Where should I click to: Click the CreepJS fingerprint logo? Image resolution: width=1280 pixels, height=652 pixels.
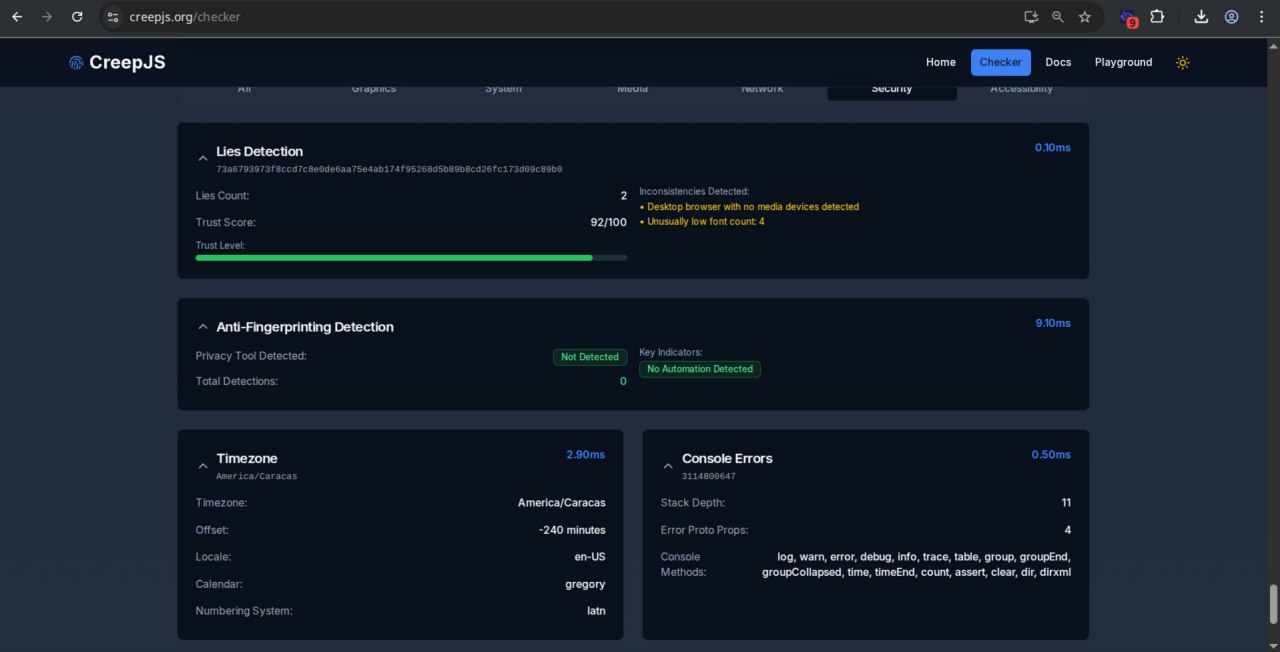[x=76, y=62]
